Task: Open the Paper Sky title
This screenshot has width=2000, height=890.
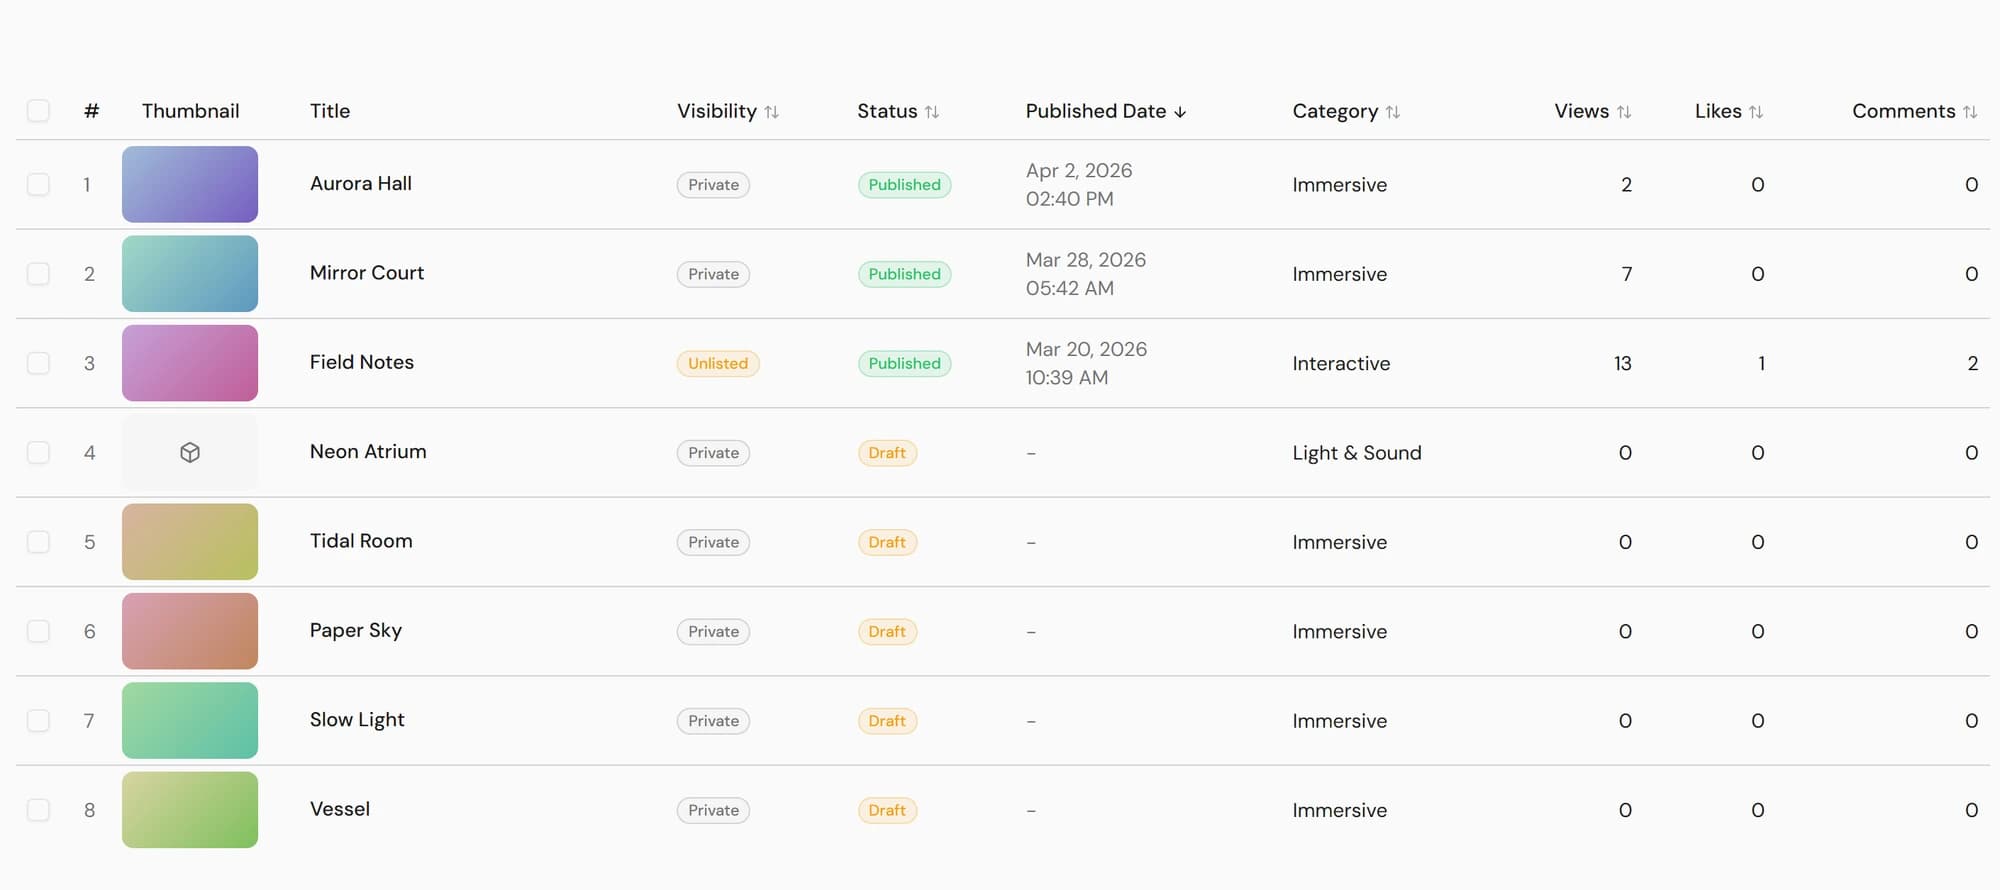Action: pos(356,631)
